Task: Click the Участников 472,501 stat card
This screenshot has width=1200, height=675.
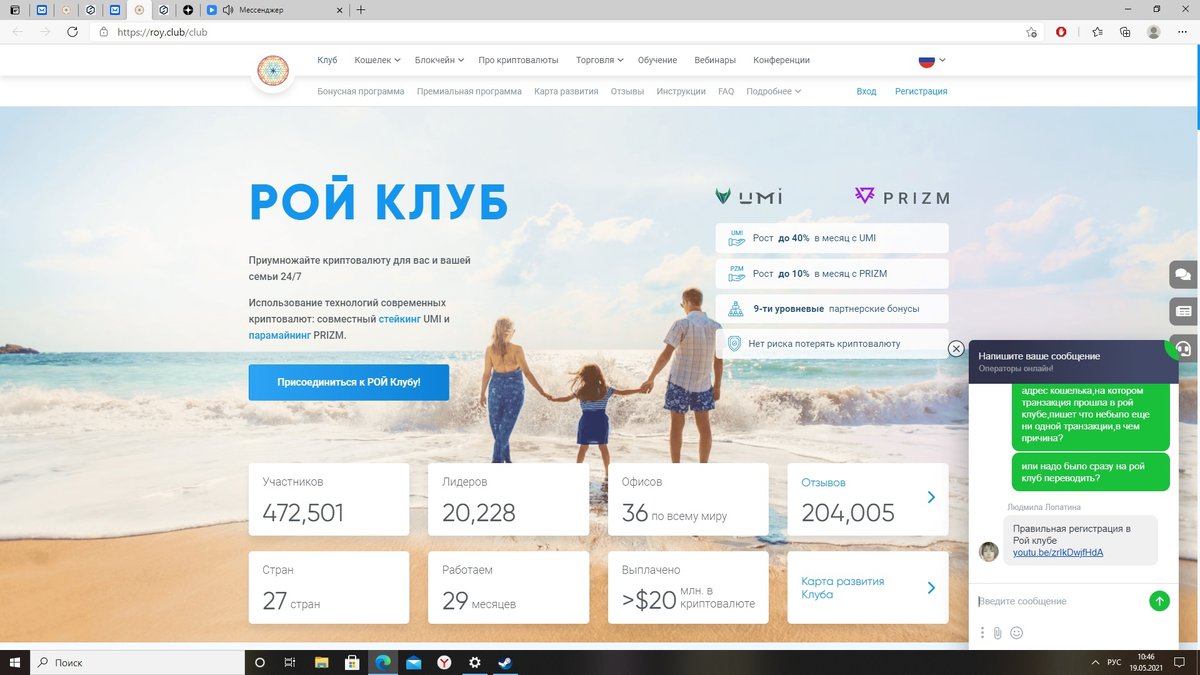Action: pos(329,499)
